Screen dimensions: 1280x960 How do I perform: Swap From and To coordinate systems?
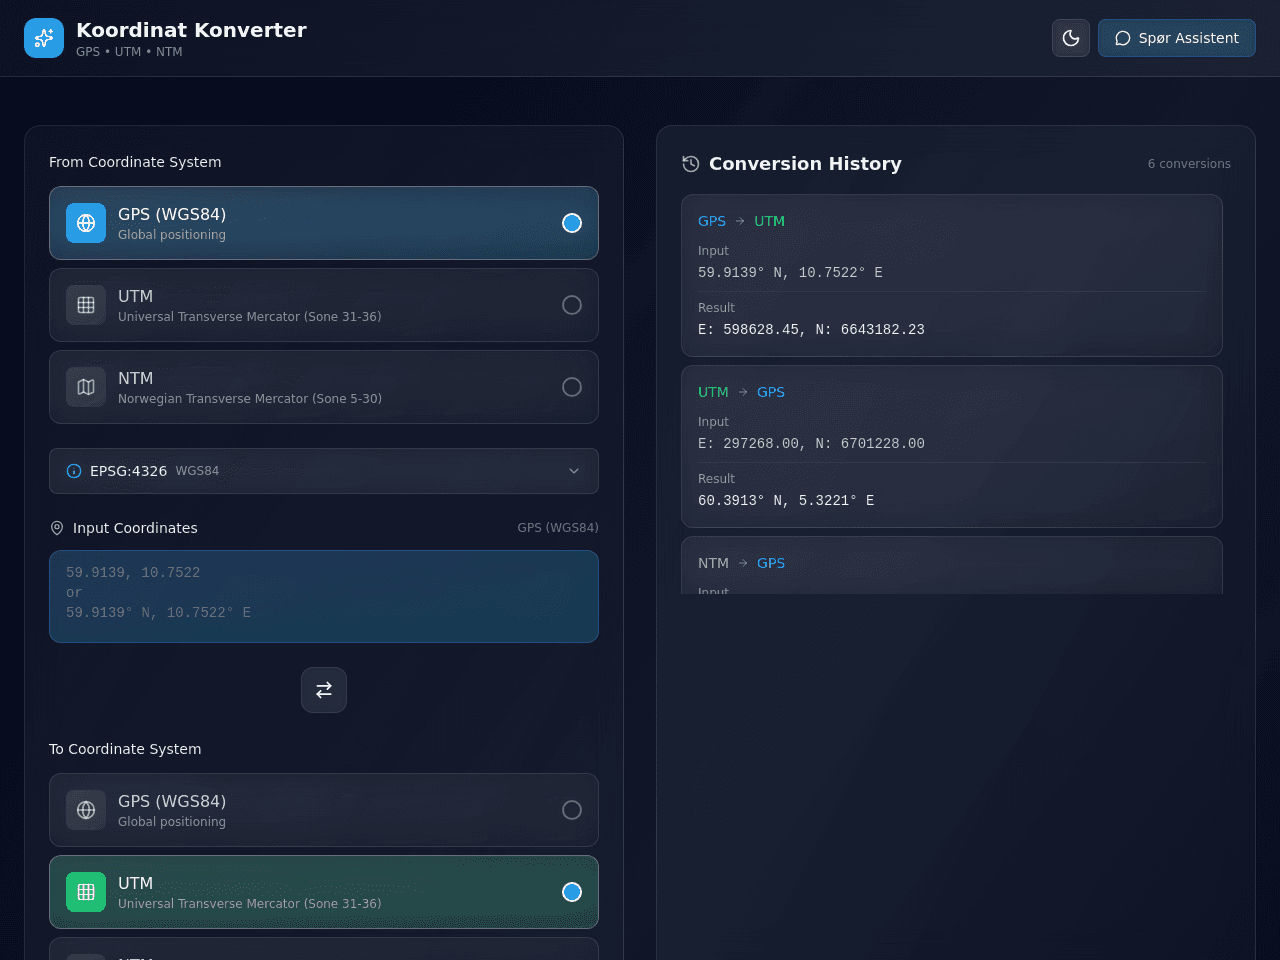coord(324,690)
